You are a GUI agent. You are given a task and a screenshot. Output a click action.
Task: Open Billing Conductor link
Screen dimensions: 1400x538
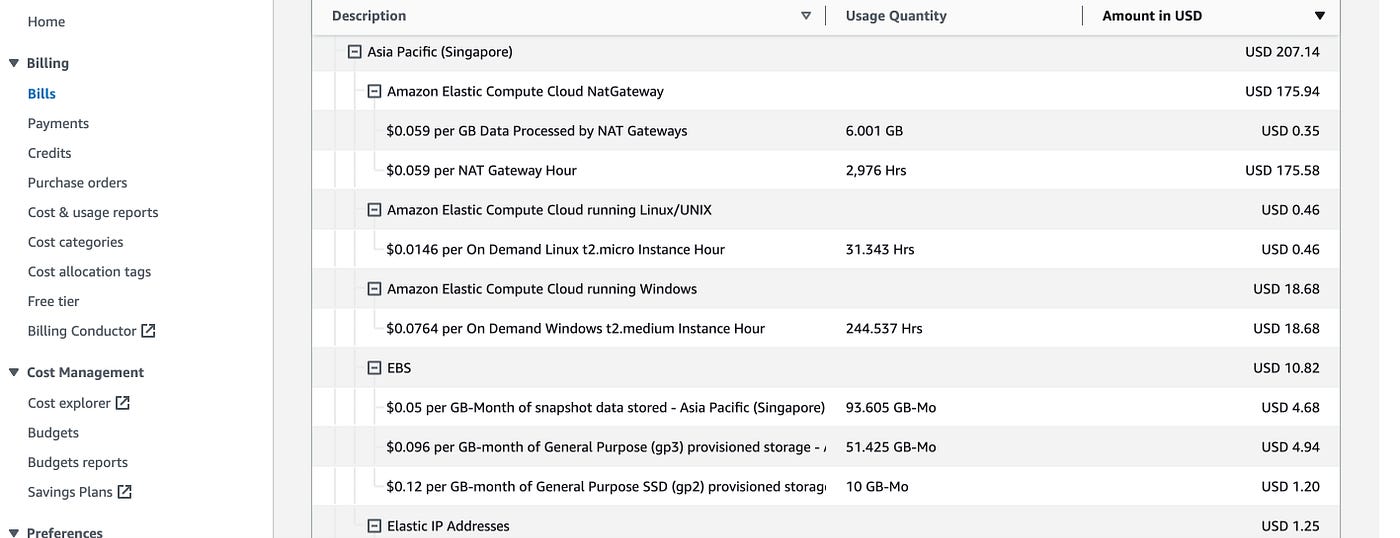[82, 331]
